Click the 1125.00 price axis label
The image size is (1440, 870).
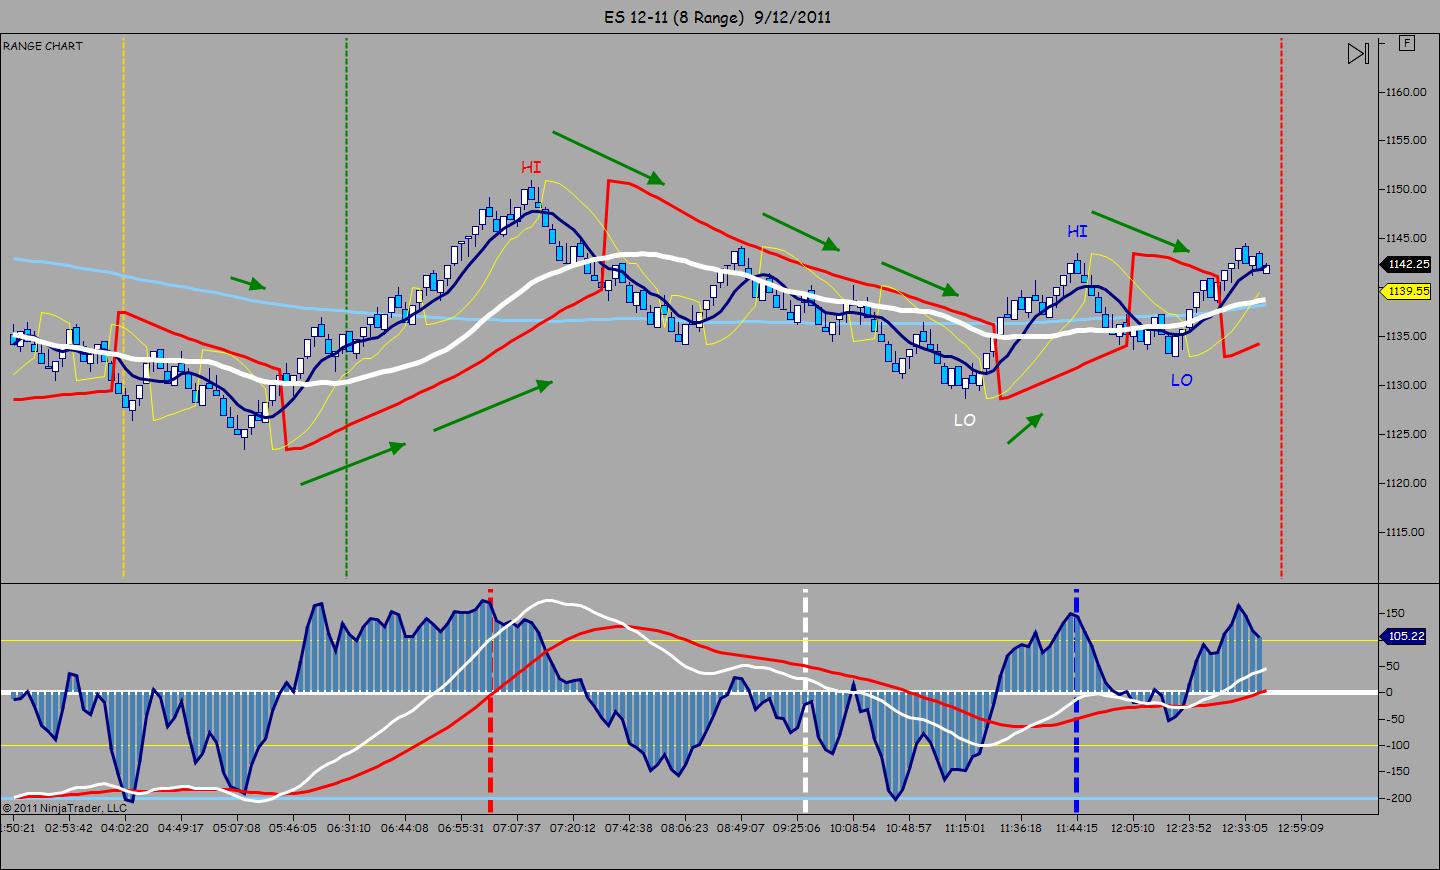coord(1406,435)
